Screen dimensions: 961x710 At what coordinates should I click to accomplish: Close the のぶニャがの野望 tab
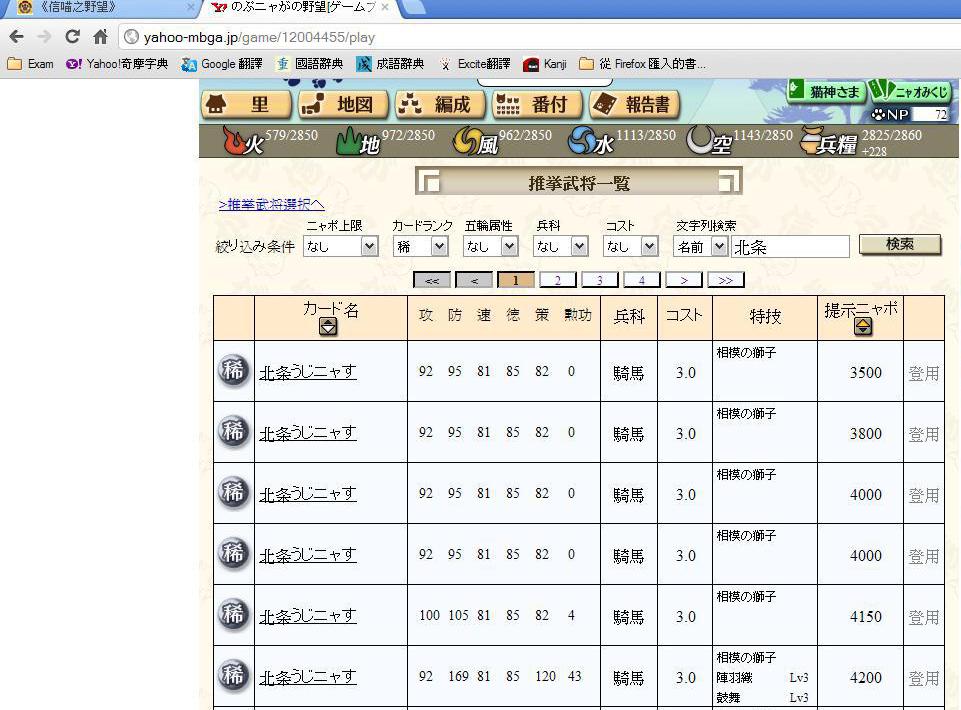coord(384,7)
